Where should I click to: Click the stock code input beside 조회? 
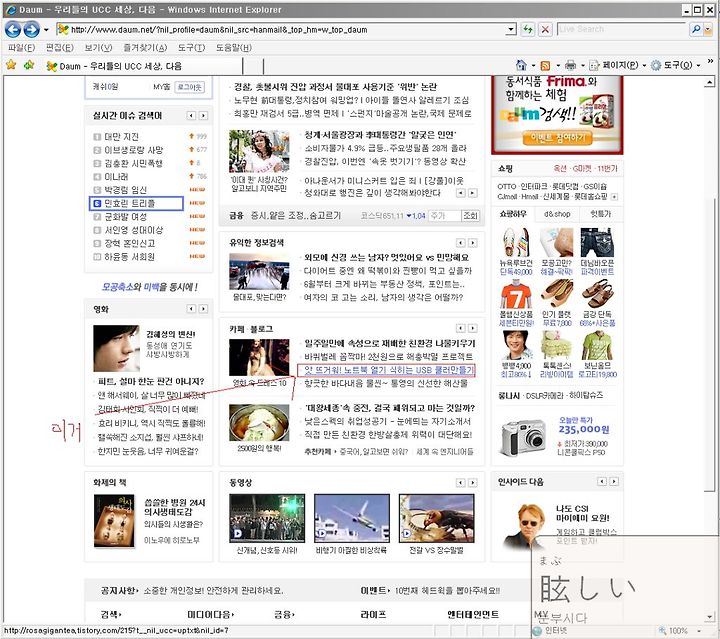pyautogui.click(x=444, y=216)
